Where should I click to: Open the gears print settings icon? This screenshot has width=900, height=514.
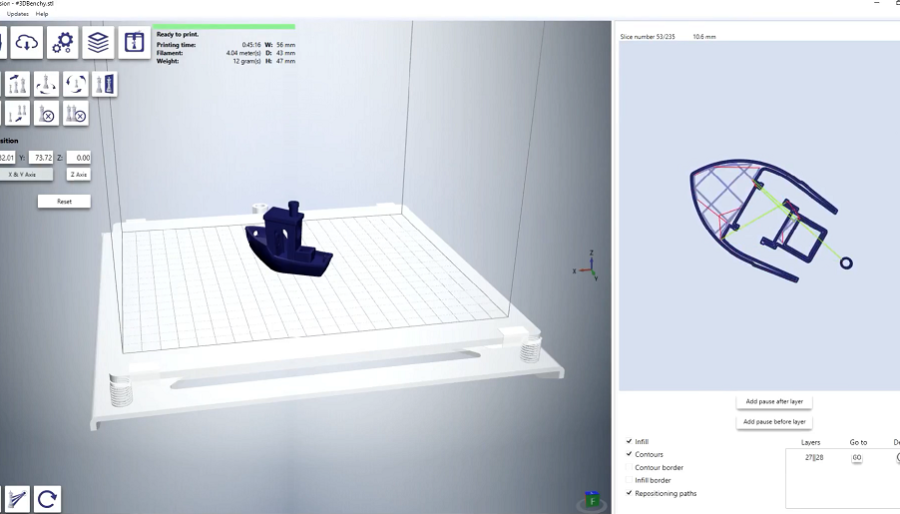63,42
